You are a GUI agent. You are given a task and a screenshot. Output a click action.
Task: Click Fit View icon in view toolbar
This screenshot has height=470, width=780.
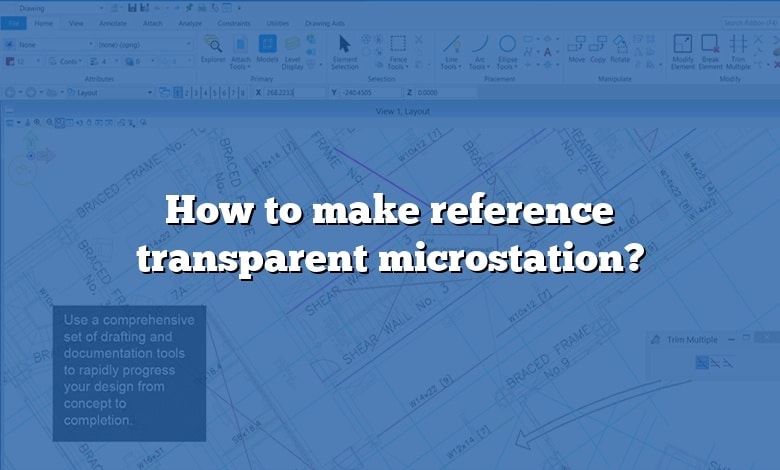[60, 122]
